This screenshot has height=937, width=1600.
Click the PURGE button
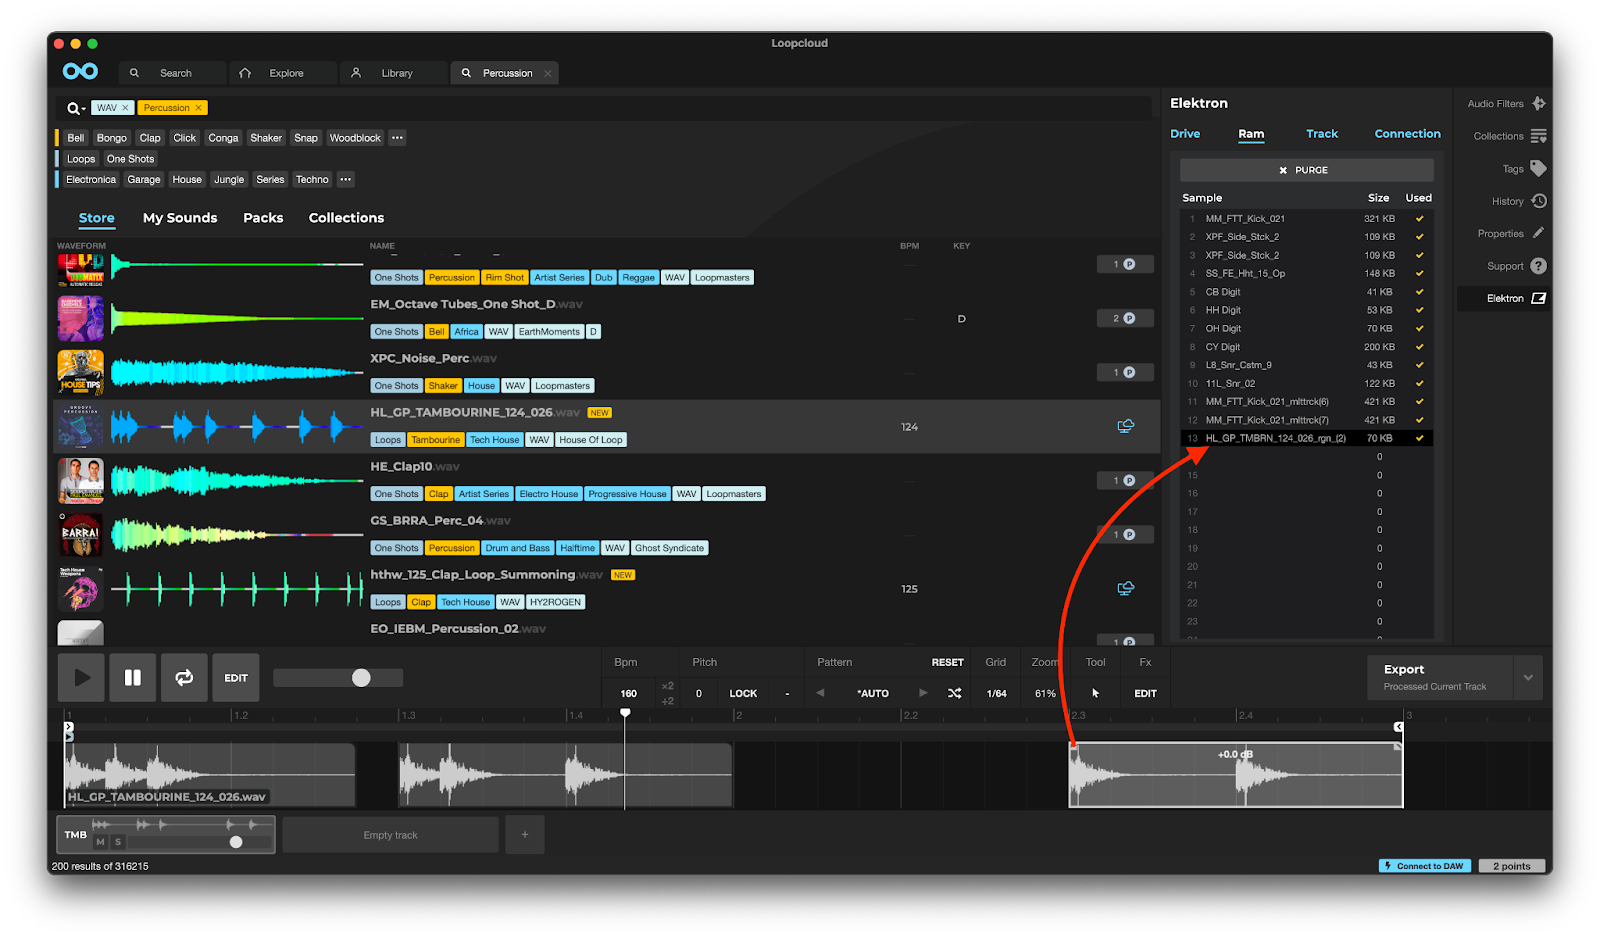coord(1306,170)
